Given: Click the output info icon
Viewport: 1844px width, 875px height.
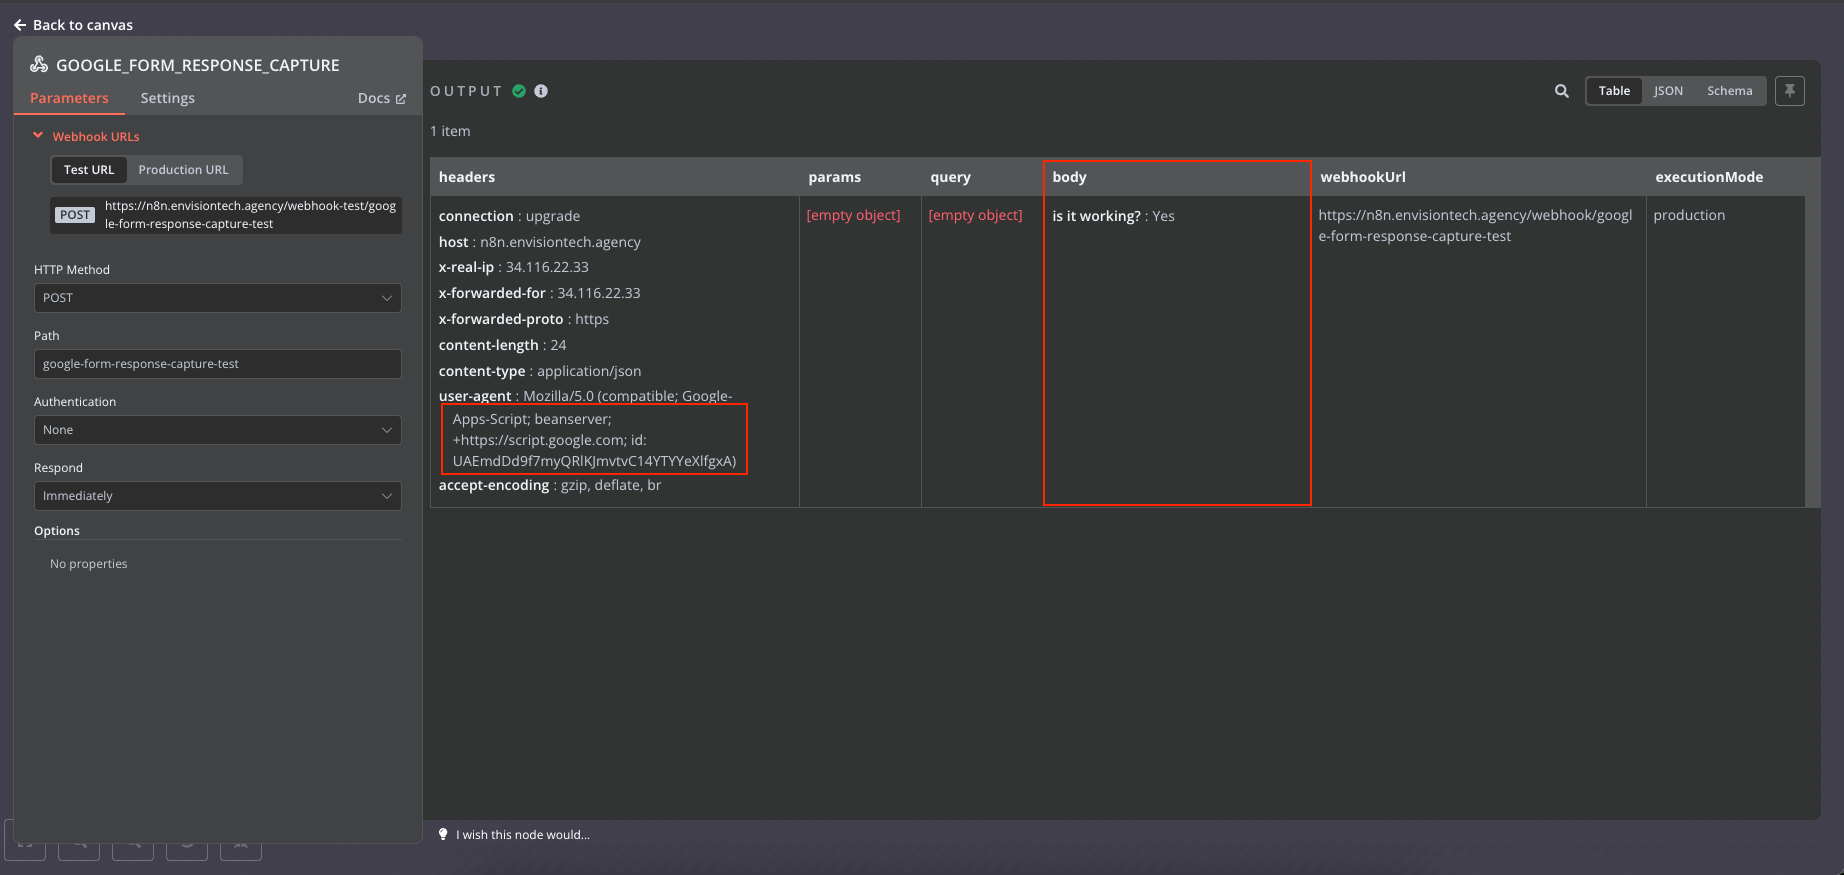Looking at the screenshot, I should click(x=541, y=91).
